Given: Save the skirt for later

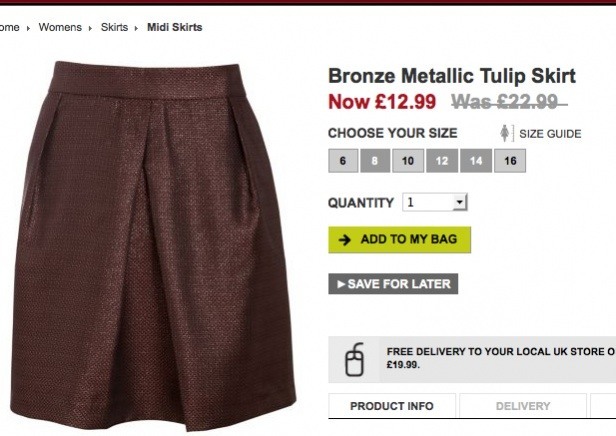Looking at the screenshot, I should (x=393, y=284).
